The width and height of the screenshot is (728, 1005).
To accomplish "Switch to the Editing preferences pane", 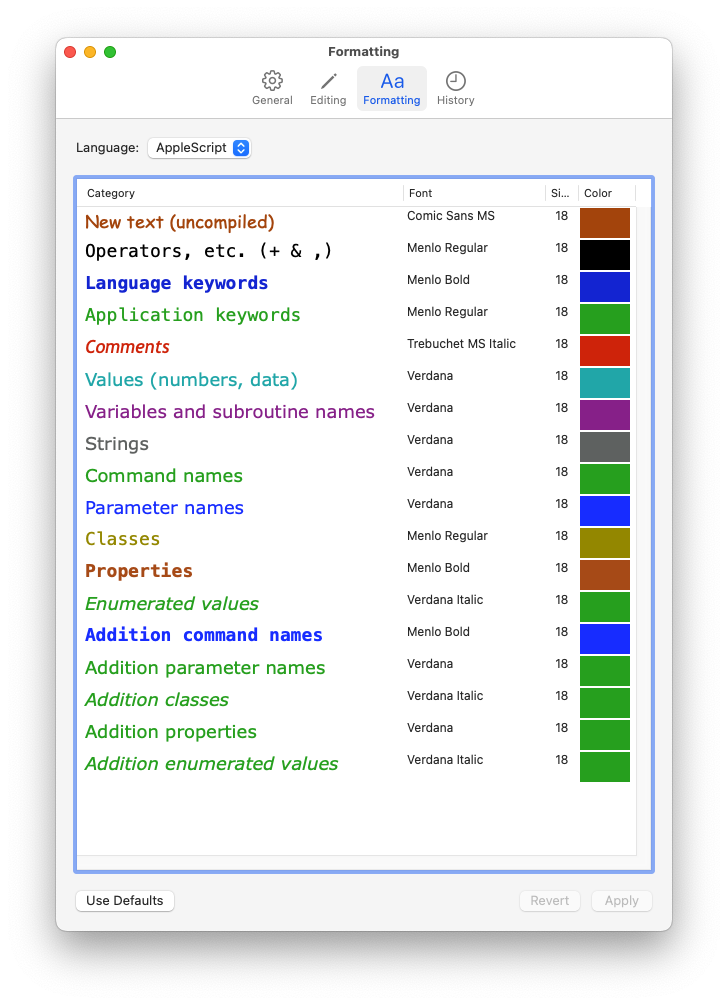I will (x=328, y=88).
